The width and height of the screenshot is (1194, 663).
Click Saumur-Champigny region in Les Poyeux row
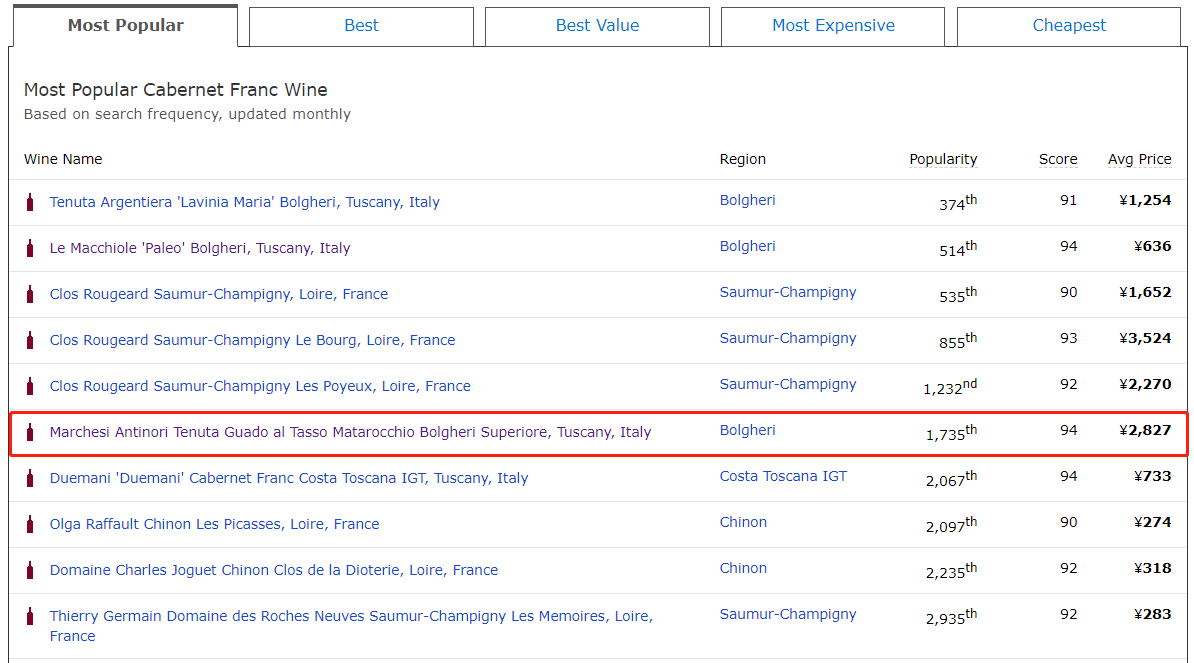point(787,384)
